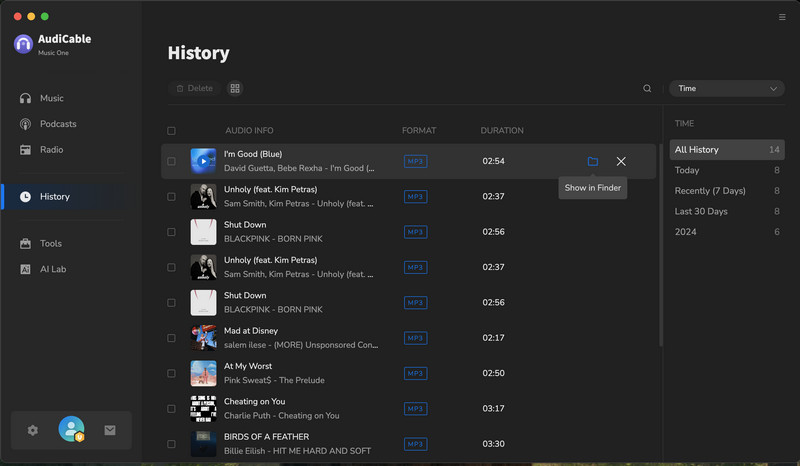
Task: Select the Mad at Disney title
Action: 251,331
